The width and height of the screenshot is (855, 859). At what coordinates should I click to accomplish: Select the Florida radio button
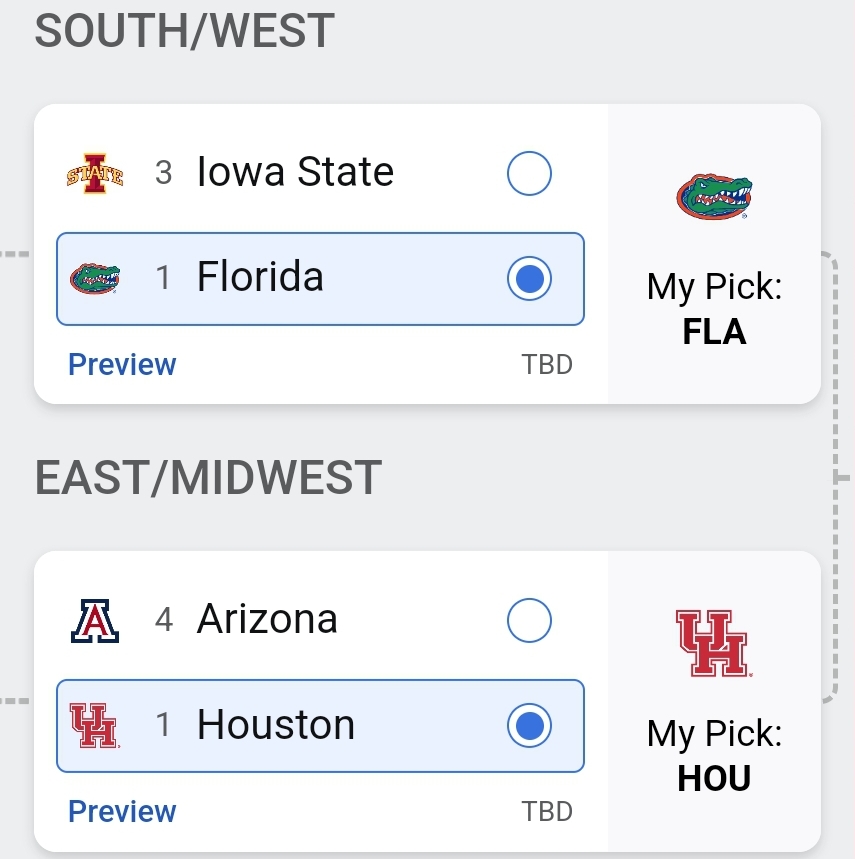[529, 278]
